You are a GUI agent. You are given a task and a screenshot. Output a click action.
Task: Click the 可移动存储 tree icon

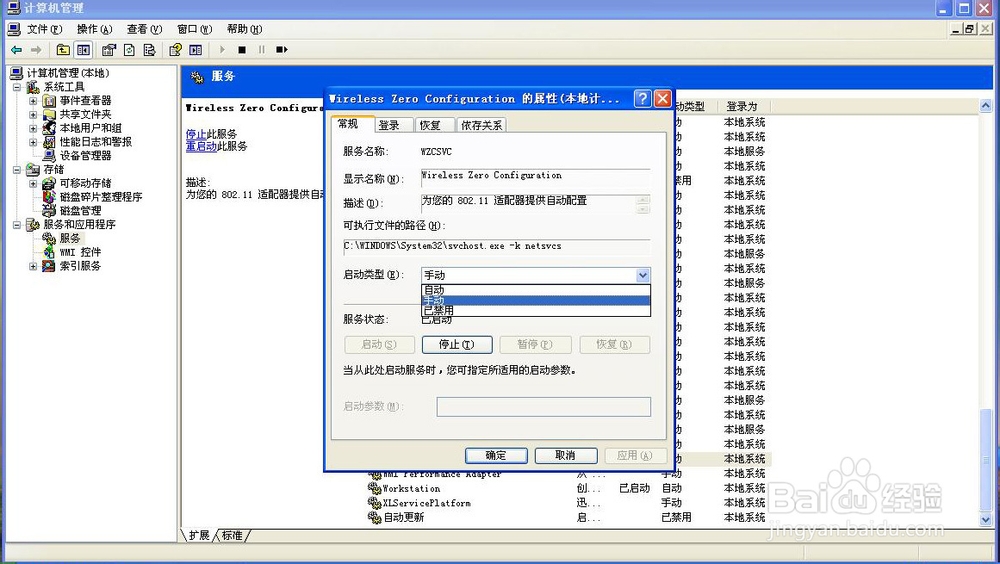pyautogui.click(x=49, y=183)
